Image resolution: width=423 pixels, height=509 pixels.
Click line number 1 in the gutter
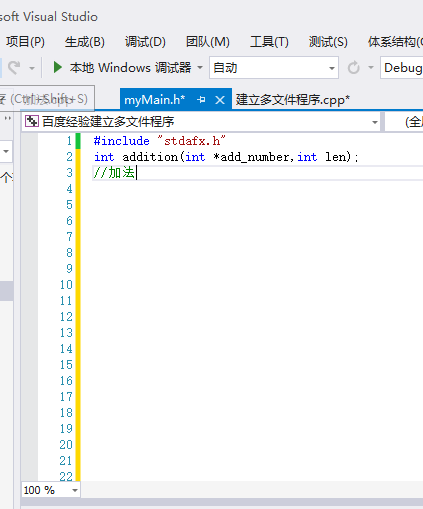tap(69, 141)
